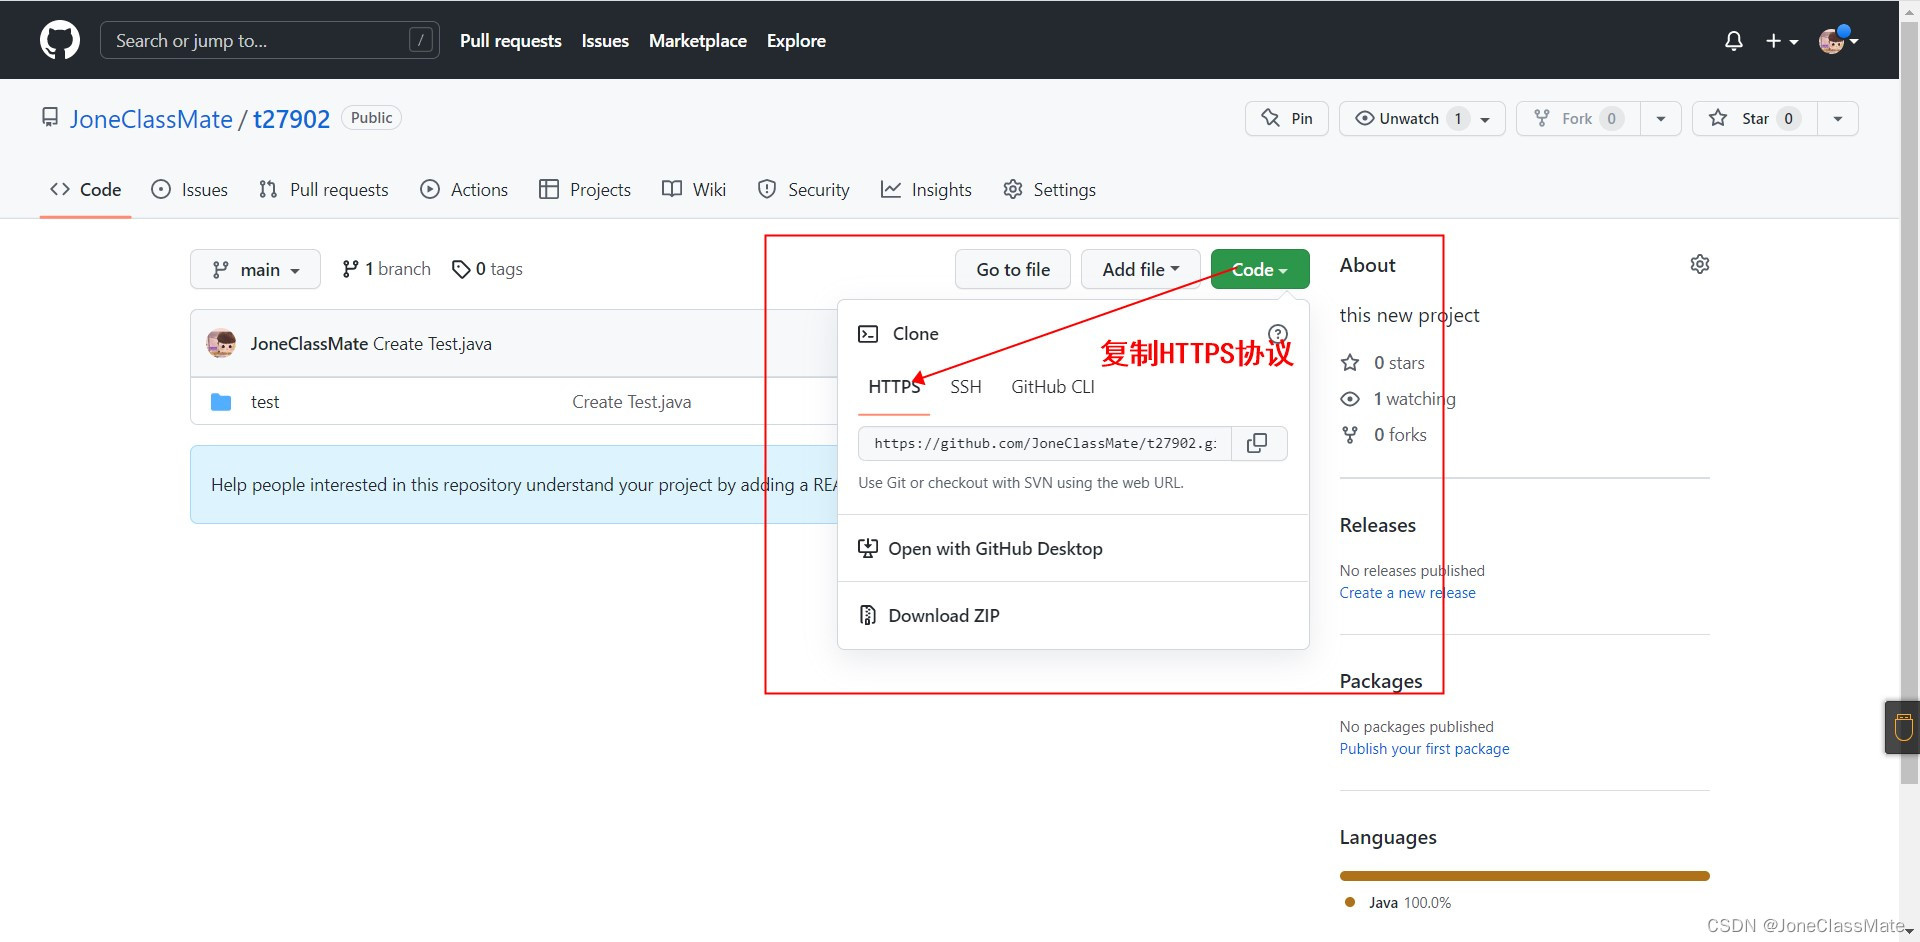Click the JoneClassMate owner link

point(151,119)
